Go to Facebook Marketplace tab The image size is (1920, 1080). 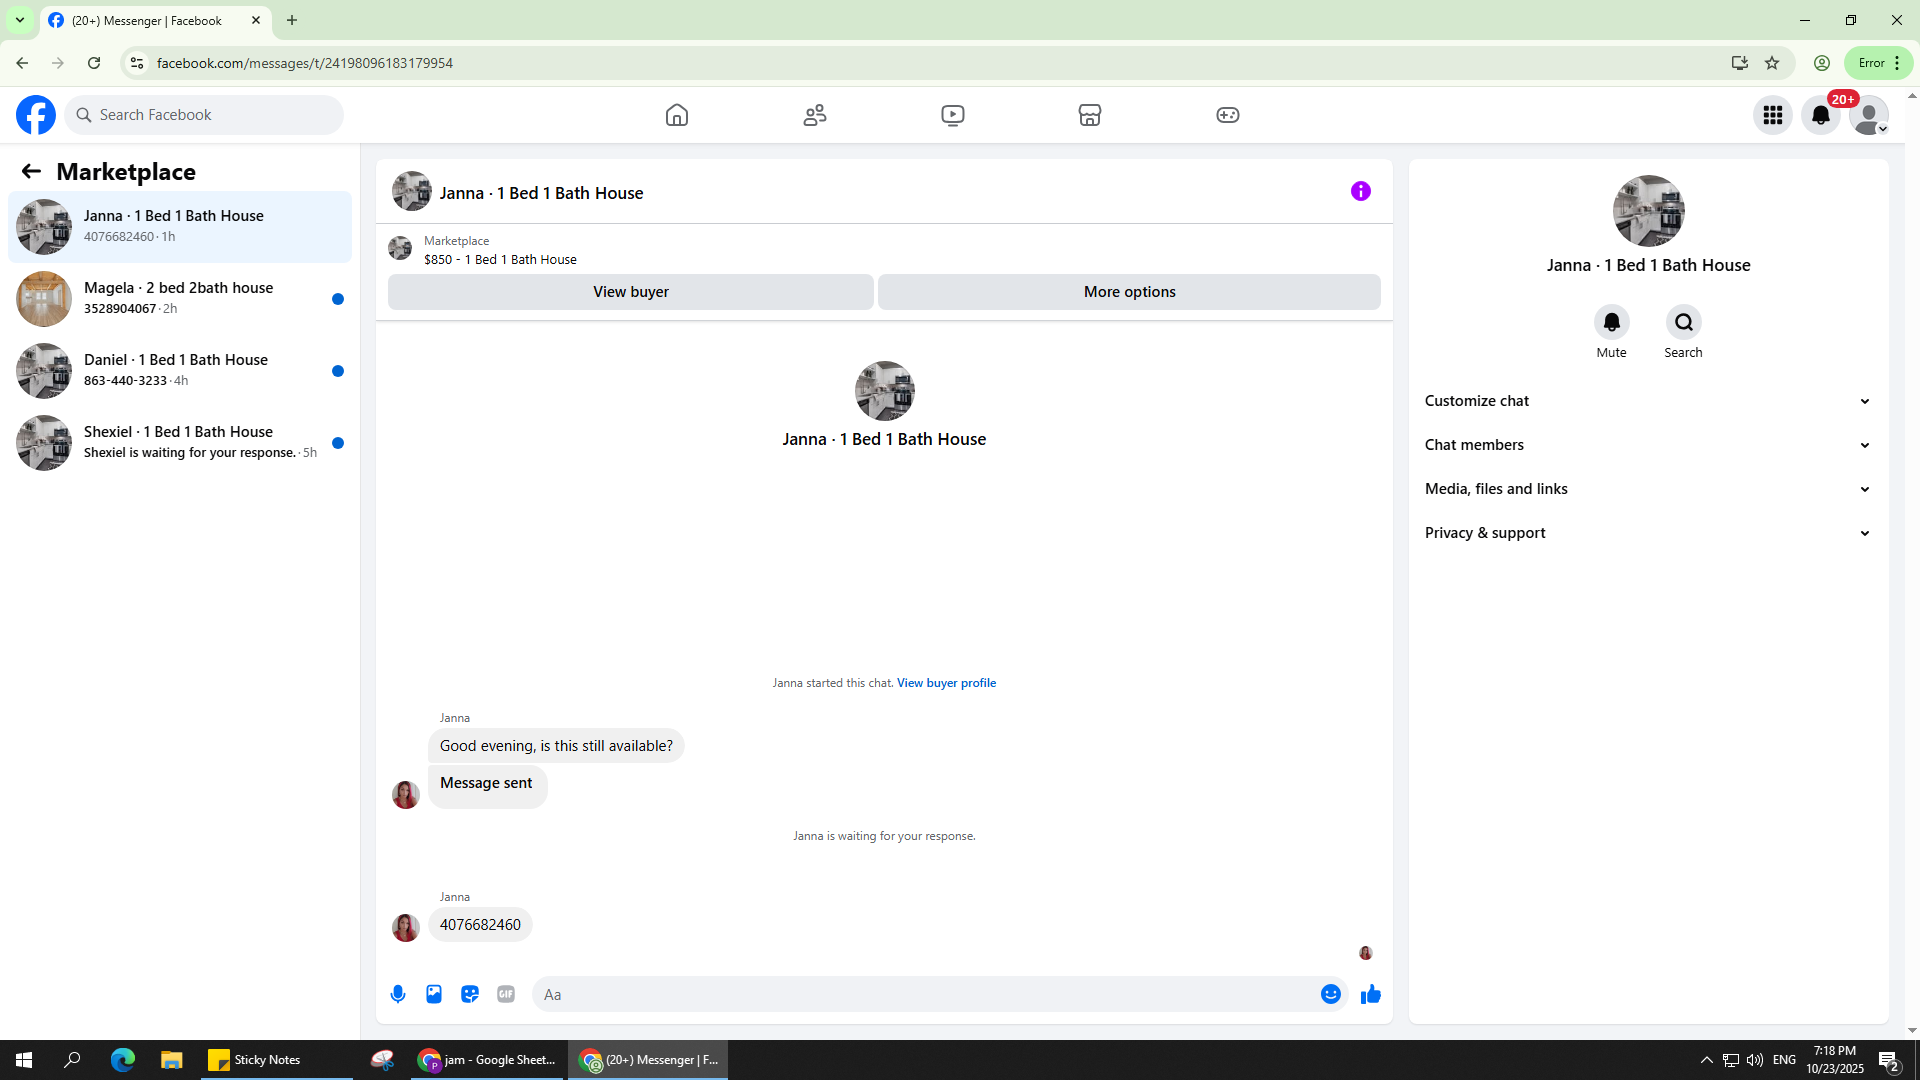[1089, 115]
